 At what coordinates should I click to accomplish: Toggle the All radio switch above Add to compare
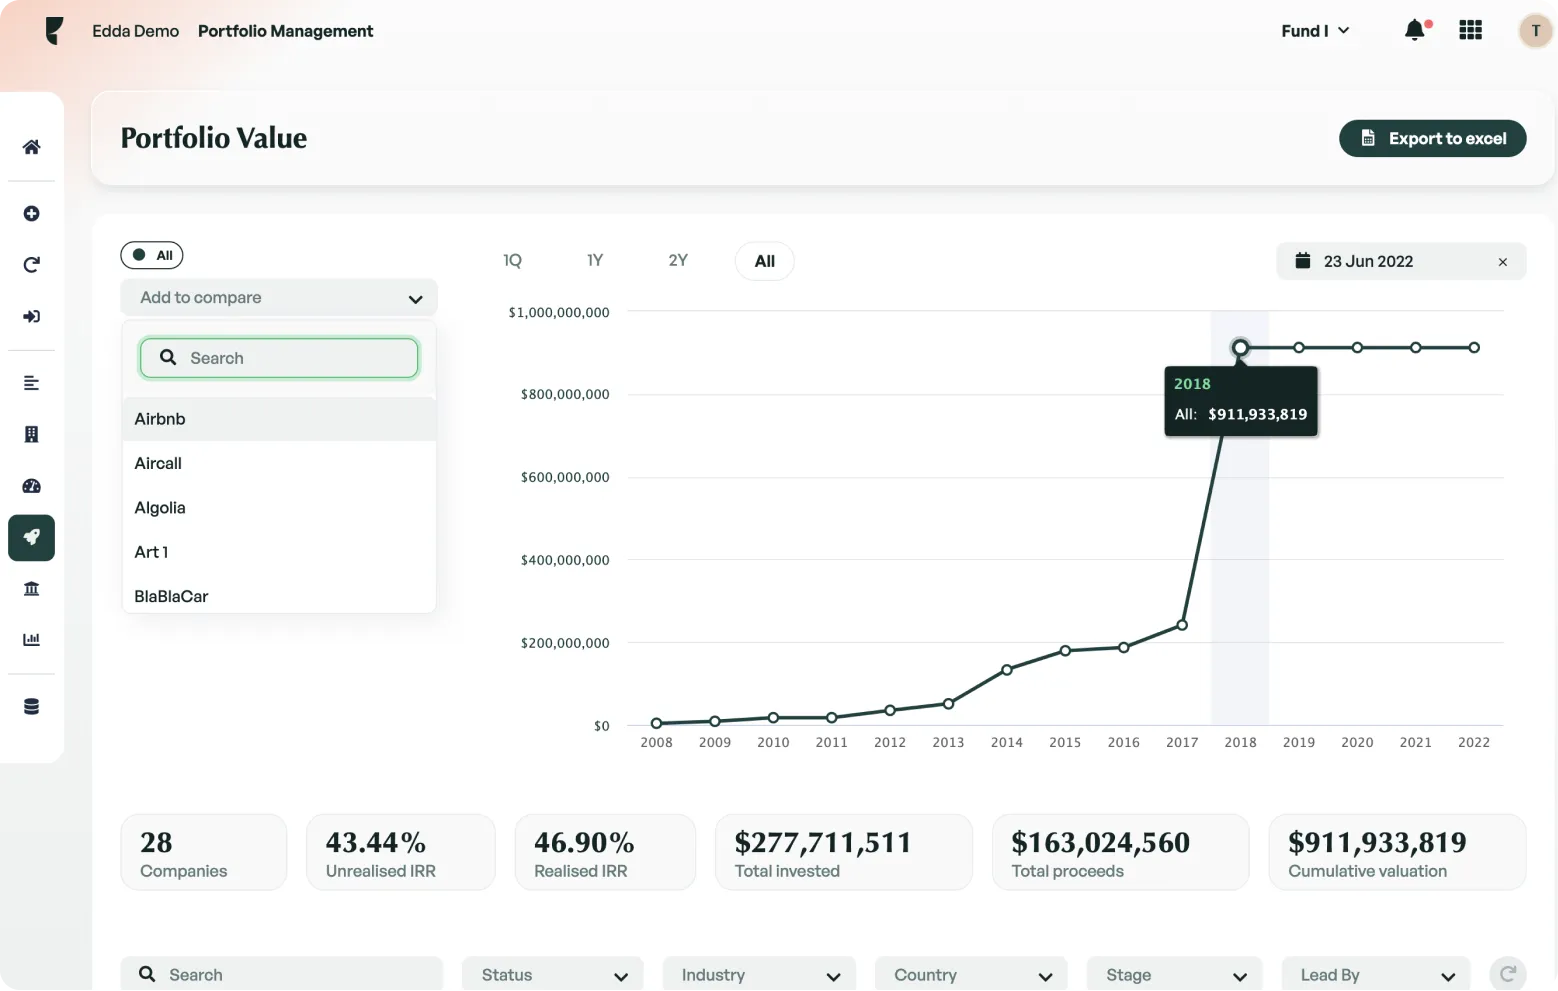pos(151,255)
